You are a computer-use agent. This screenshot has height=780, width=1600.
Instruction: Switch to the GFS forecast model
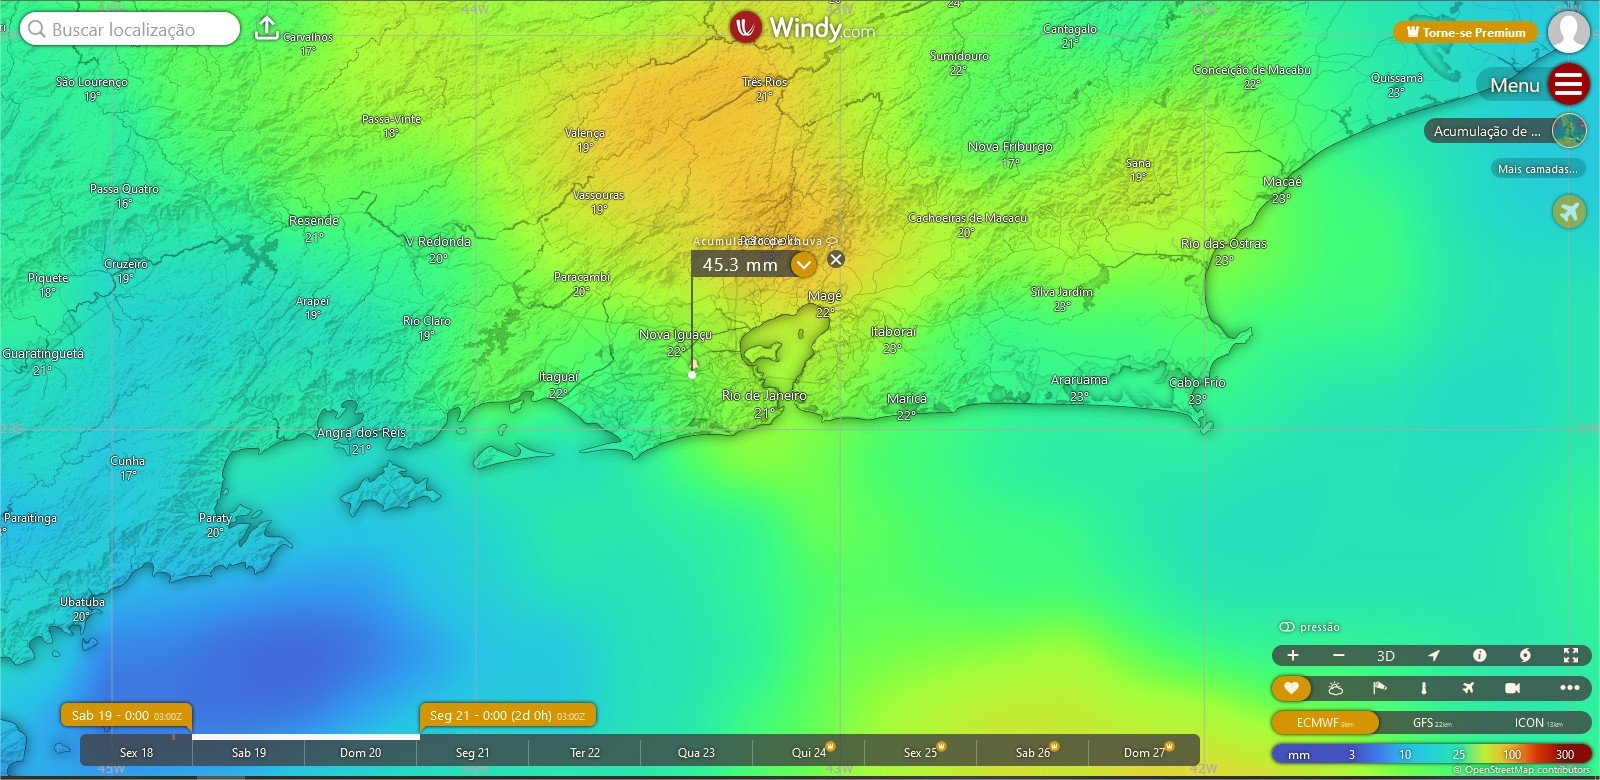pyautogui.click(x=1431, y=722)
